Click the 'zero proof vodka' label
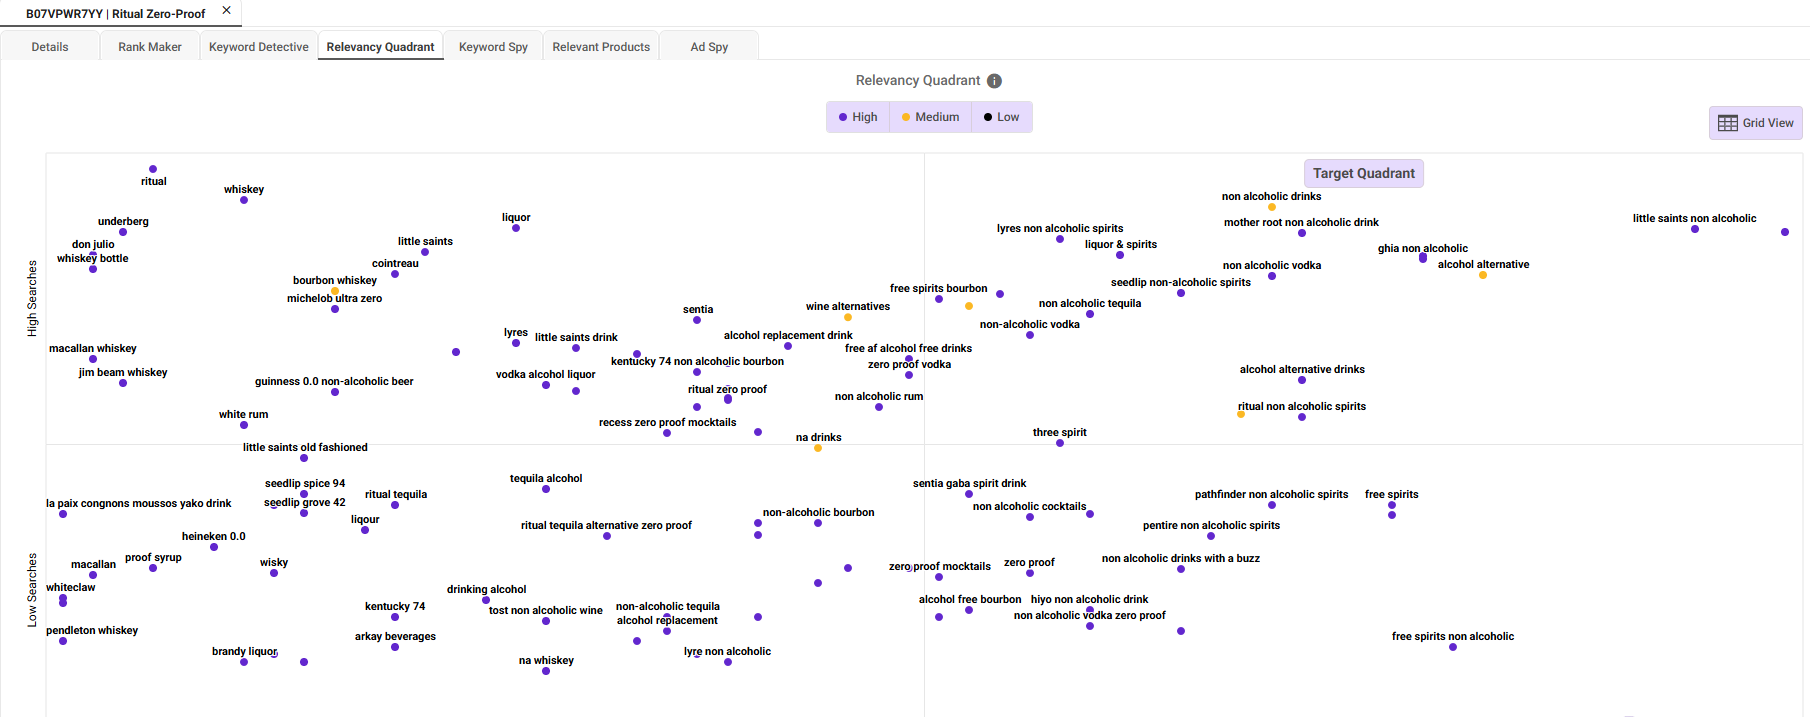This screenshot has height=717, width=1810. (x=909, y=364)
